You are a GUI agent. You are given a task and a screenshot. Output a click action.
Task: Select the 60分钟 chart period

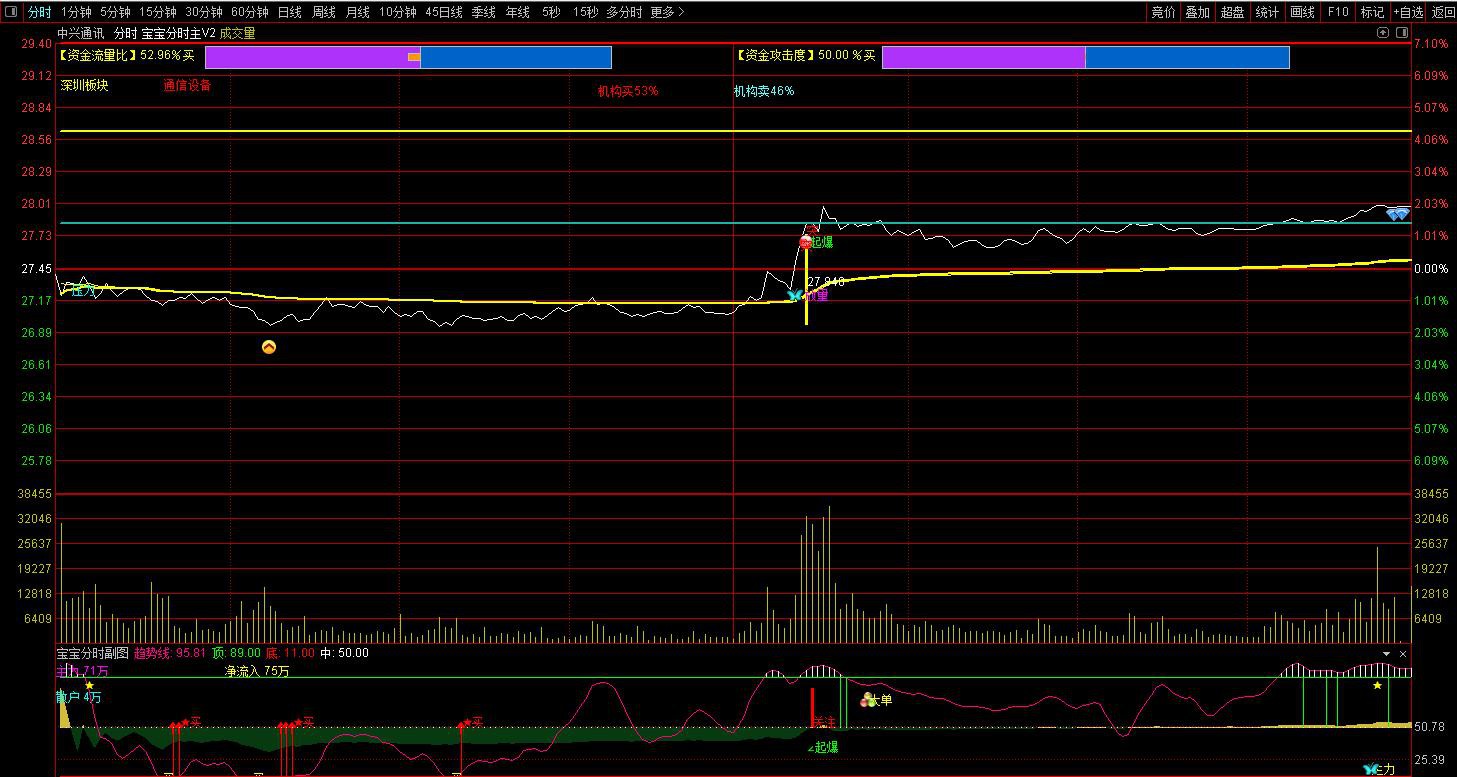(250, 12)
